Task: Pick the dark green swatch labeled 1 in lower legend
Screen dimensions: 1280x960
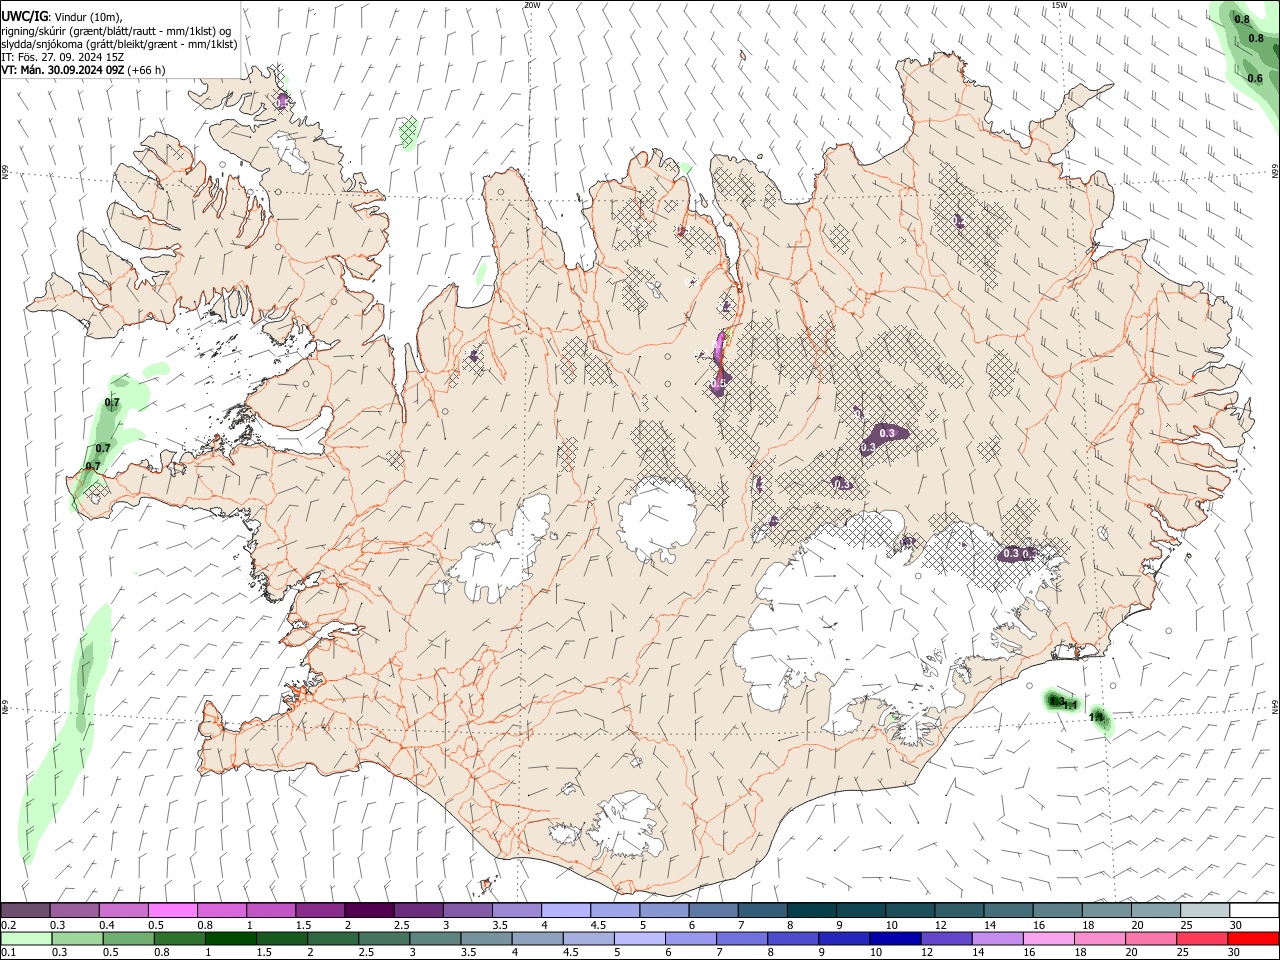Action: click(229, 939)
